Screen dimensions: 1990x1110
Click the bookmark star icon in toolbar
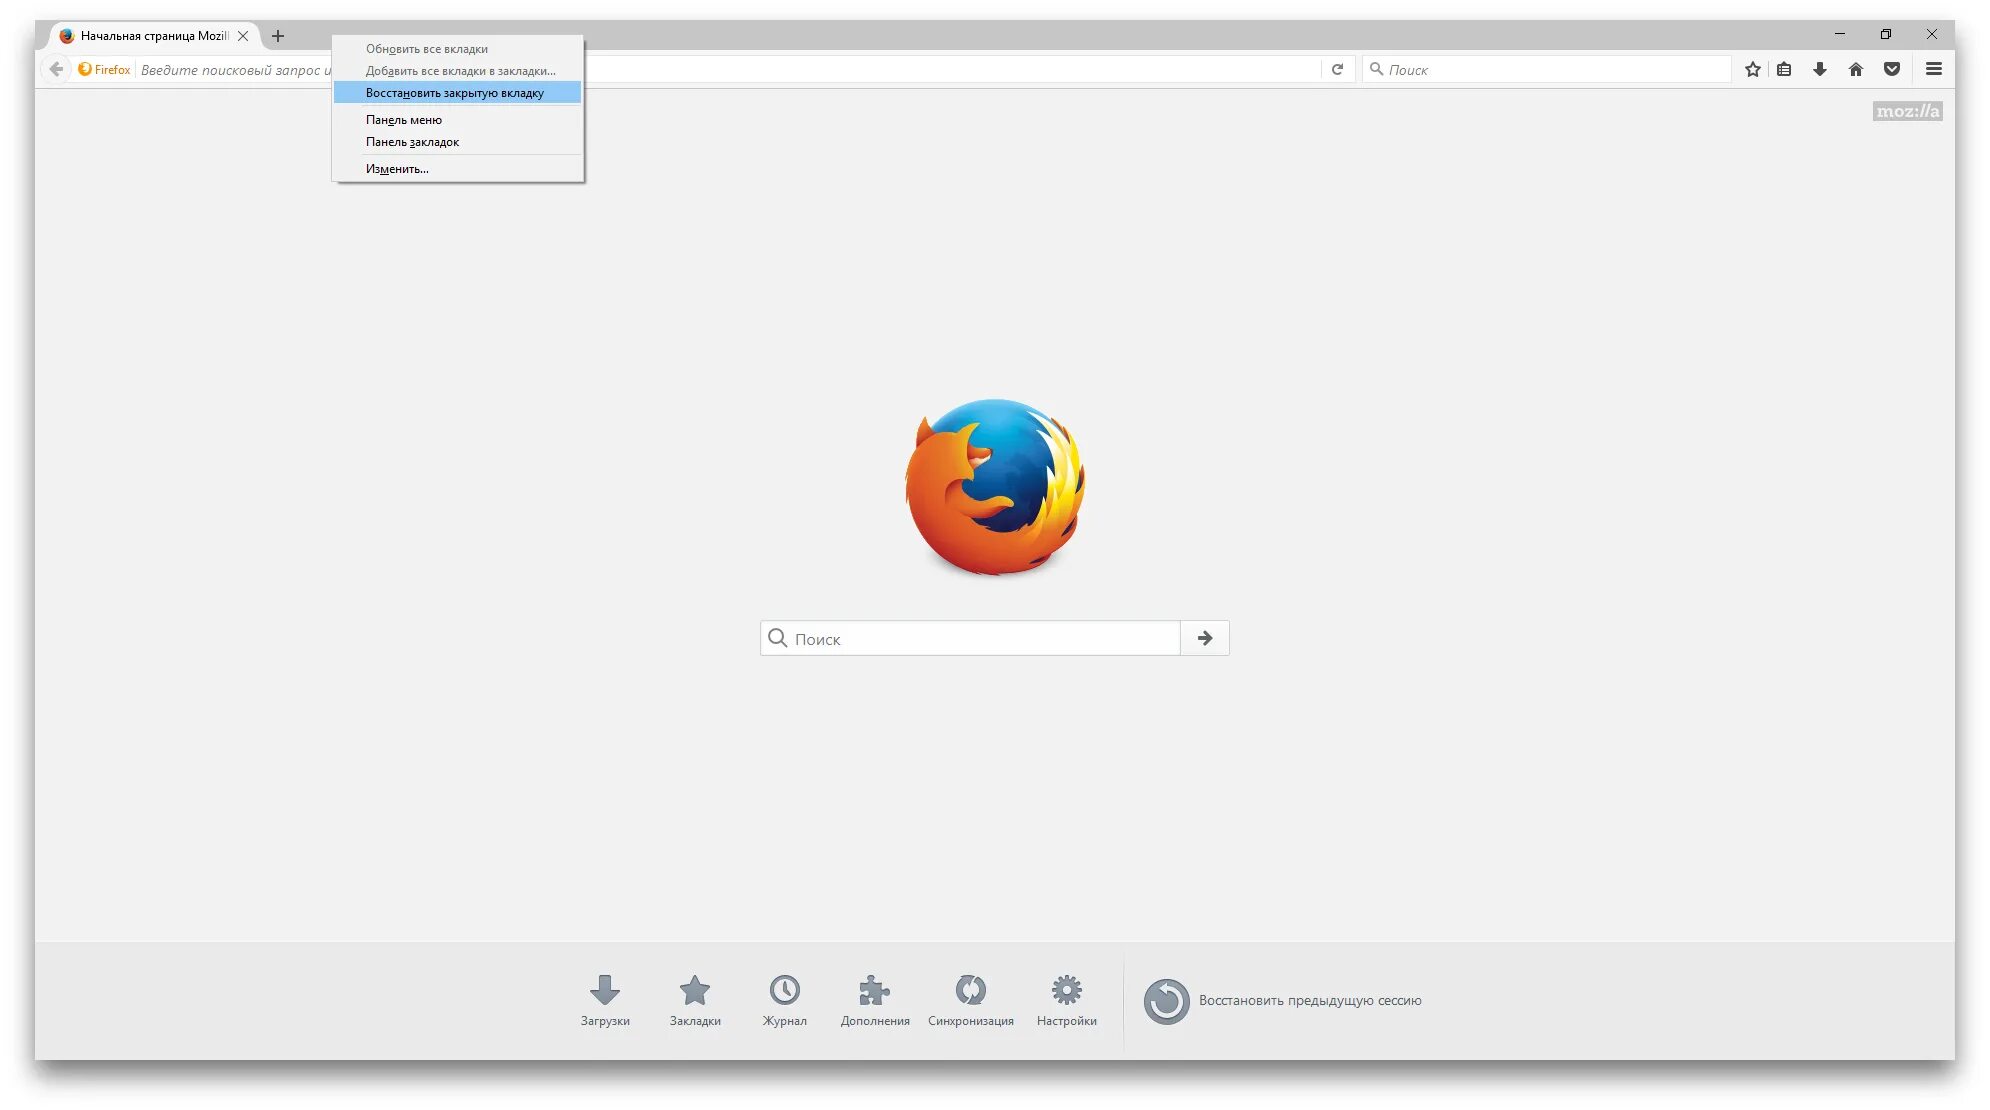(x=1752, y=69)
